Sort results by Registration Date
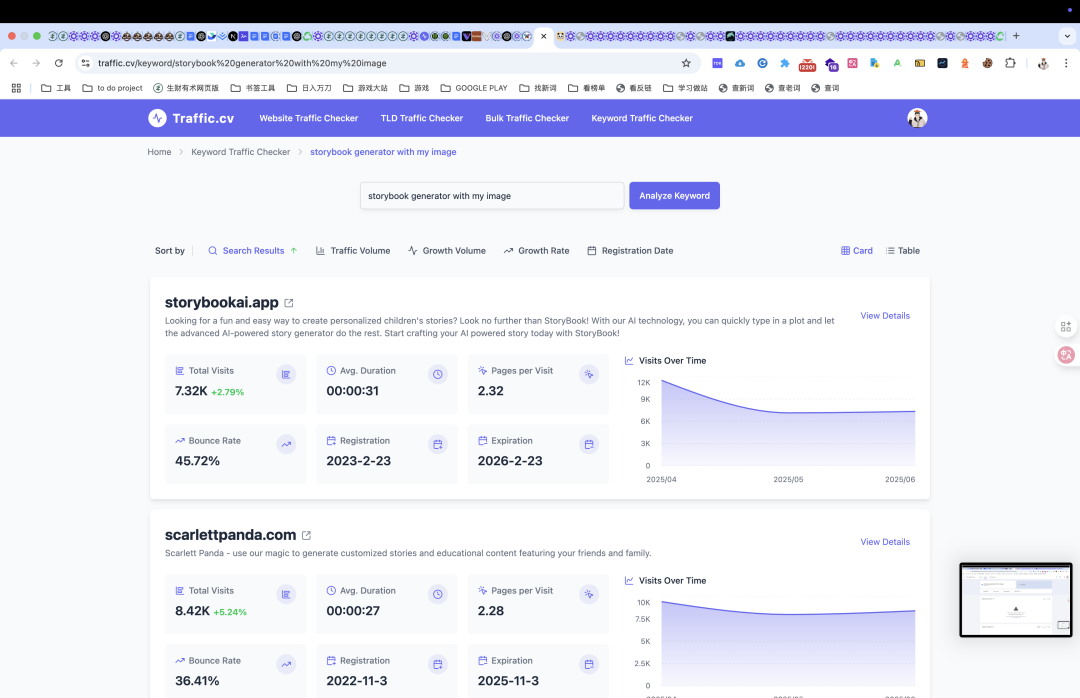1080x698 pixels. [x=630, y=251]
